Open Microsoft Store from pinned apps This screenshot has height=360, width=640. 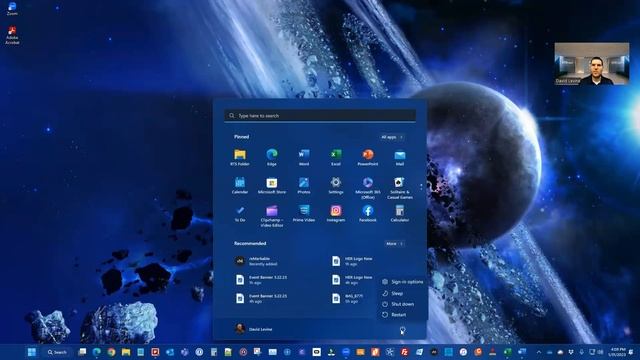(272, 185)
